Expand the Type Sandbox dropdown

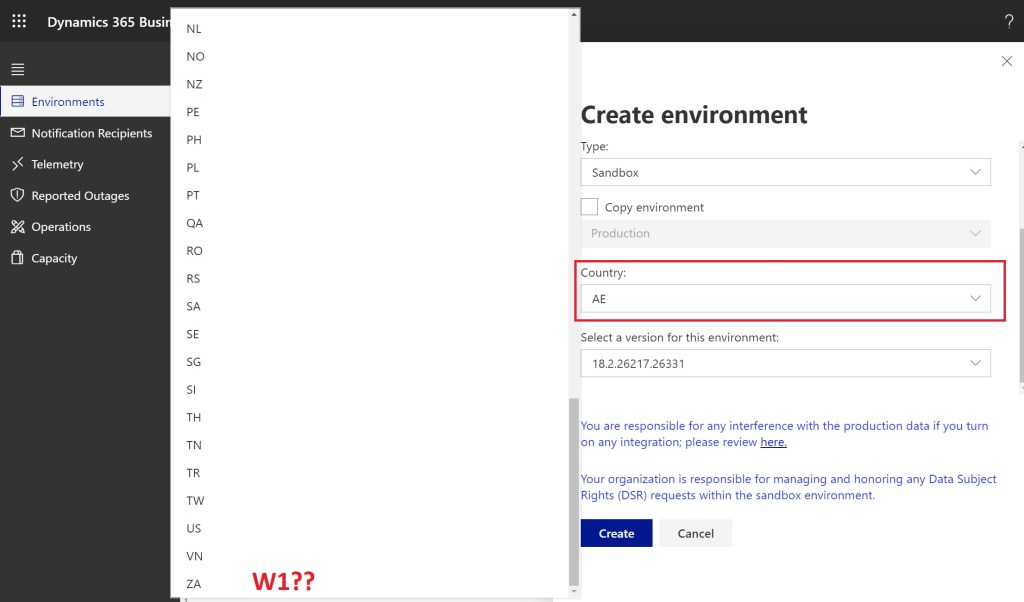785,172
